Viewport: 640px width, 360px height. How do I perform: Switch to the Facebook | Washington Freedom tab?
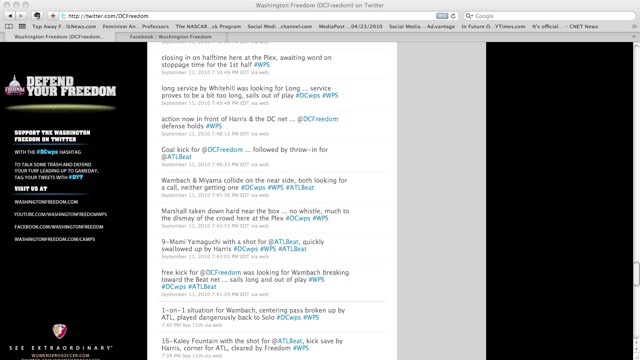tap(171, 37)
